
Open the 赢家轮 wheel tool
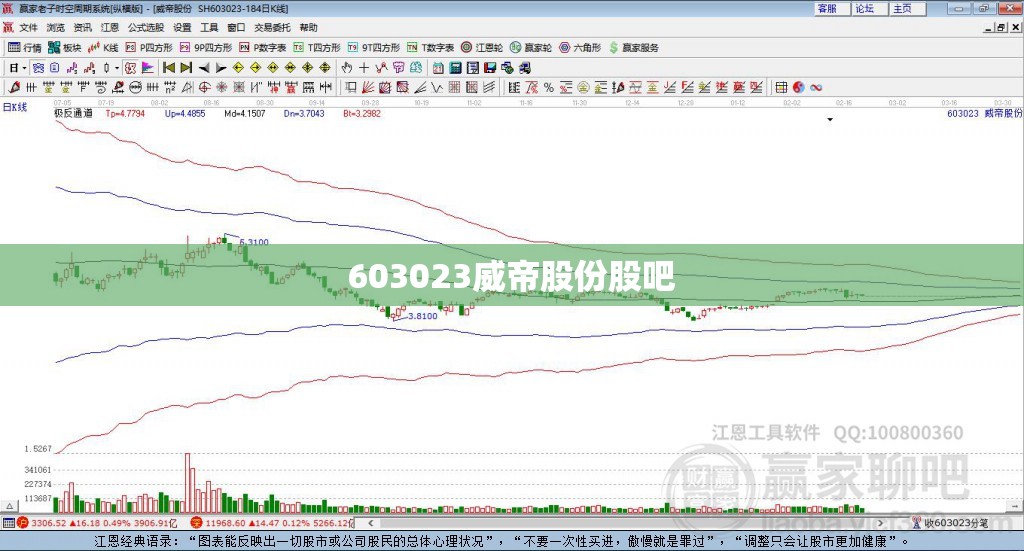(531, 48)
